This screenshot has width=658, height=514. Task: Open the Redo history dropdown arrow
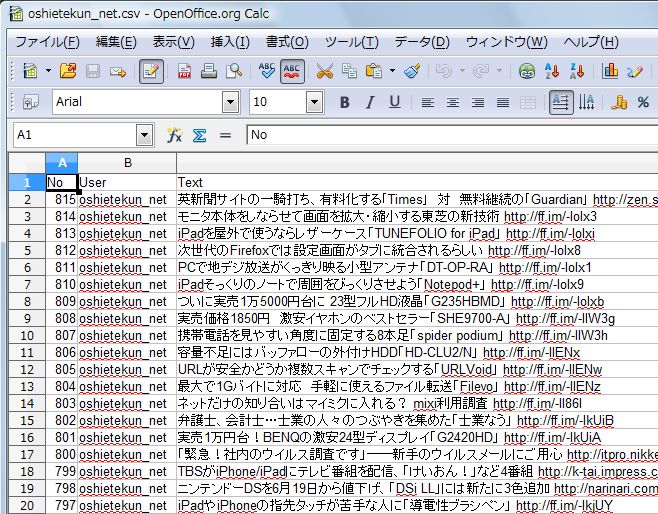coord(499,71)
